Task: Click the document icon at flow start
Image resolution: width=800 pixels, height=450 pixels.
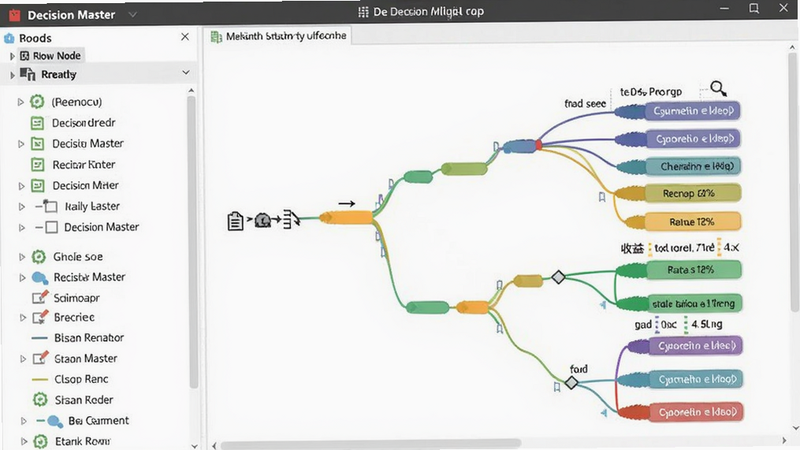Action: (235, 221)
